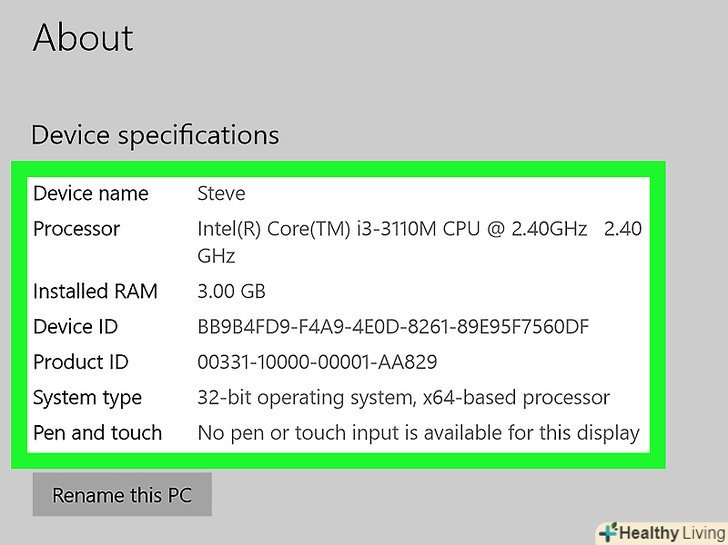Select the 3.00 GB RAM value
The height and width of the screenshot is (545, 728).
pyautogui.click(x=232, y=291)
